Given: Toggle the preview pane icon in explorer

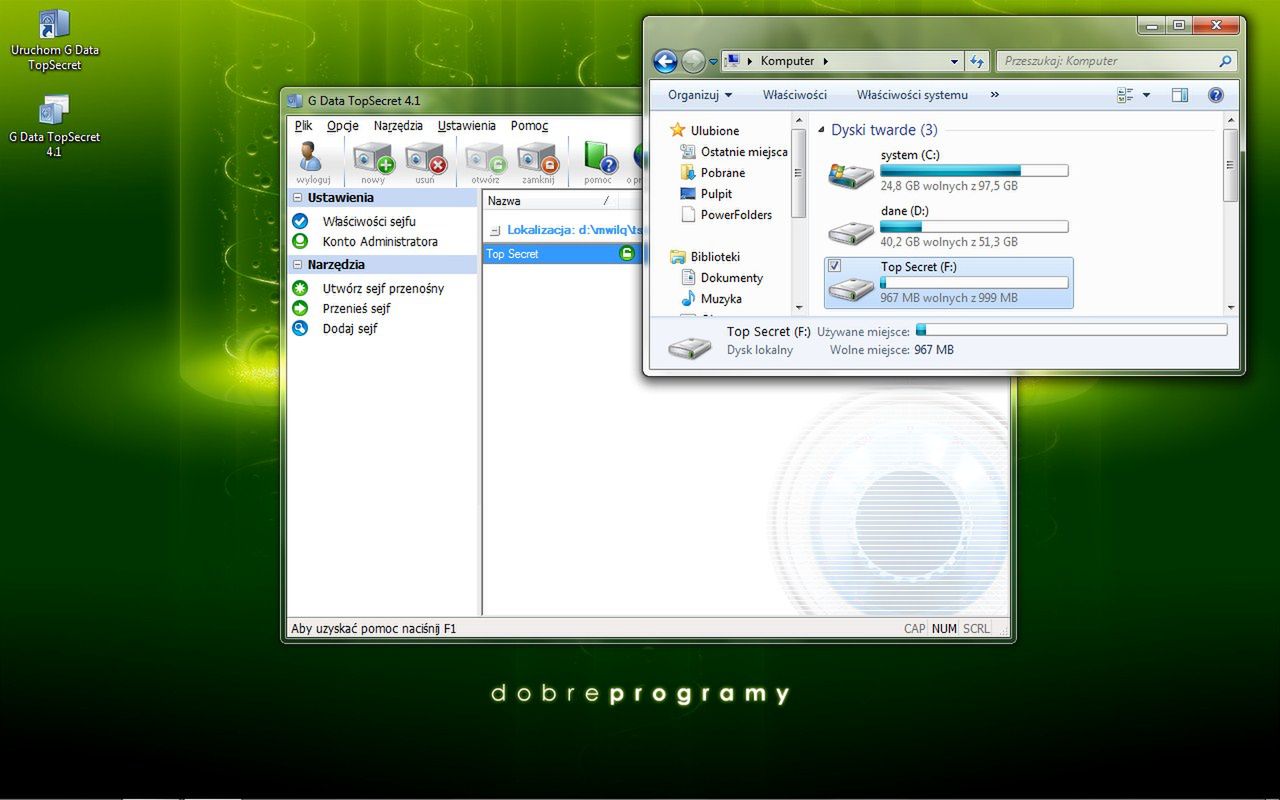Looking at the screenshot, I should coord(1180,95).
